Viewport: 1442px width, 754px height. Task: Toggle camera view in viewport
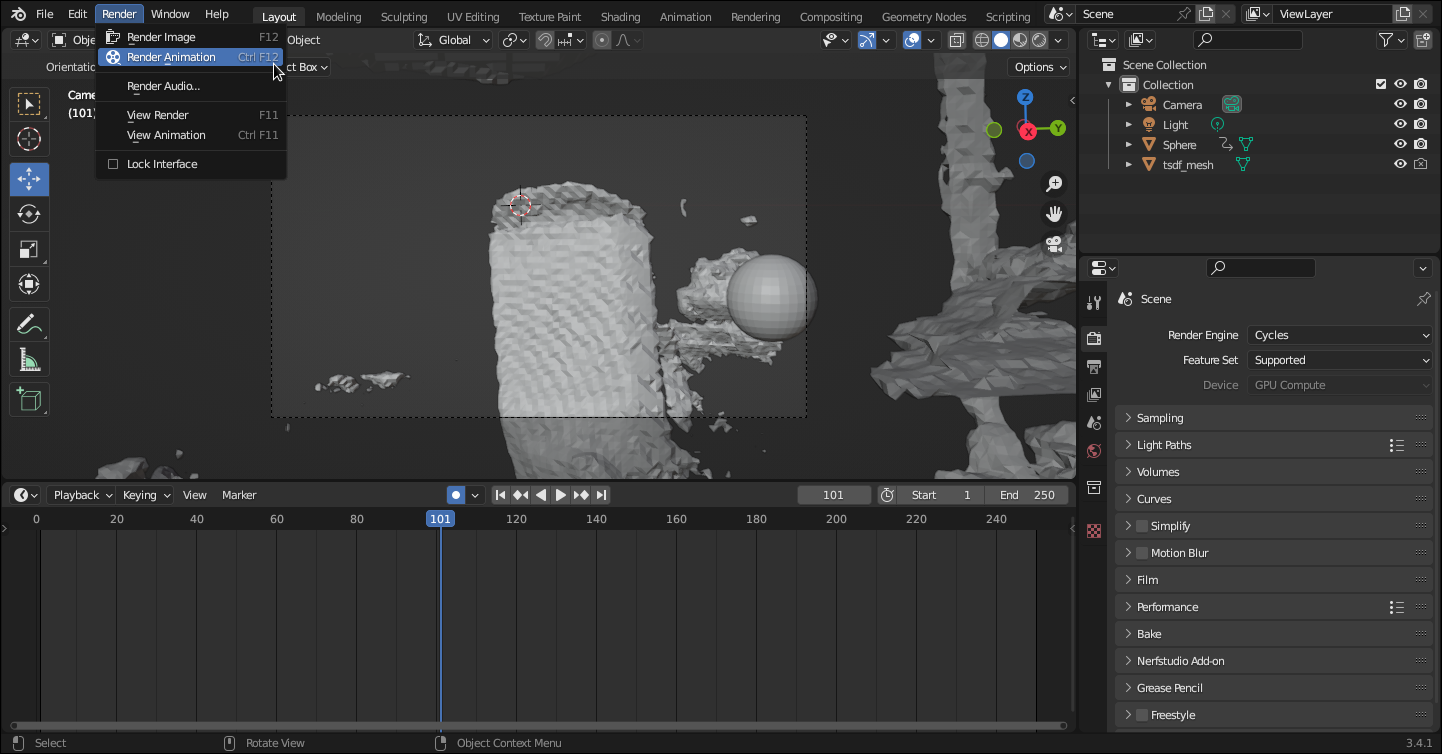click(x=1053, y=244)
